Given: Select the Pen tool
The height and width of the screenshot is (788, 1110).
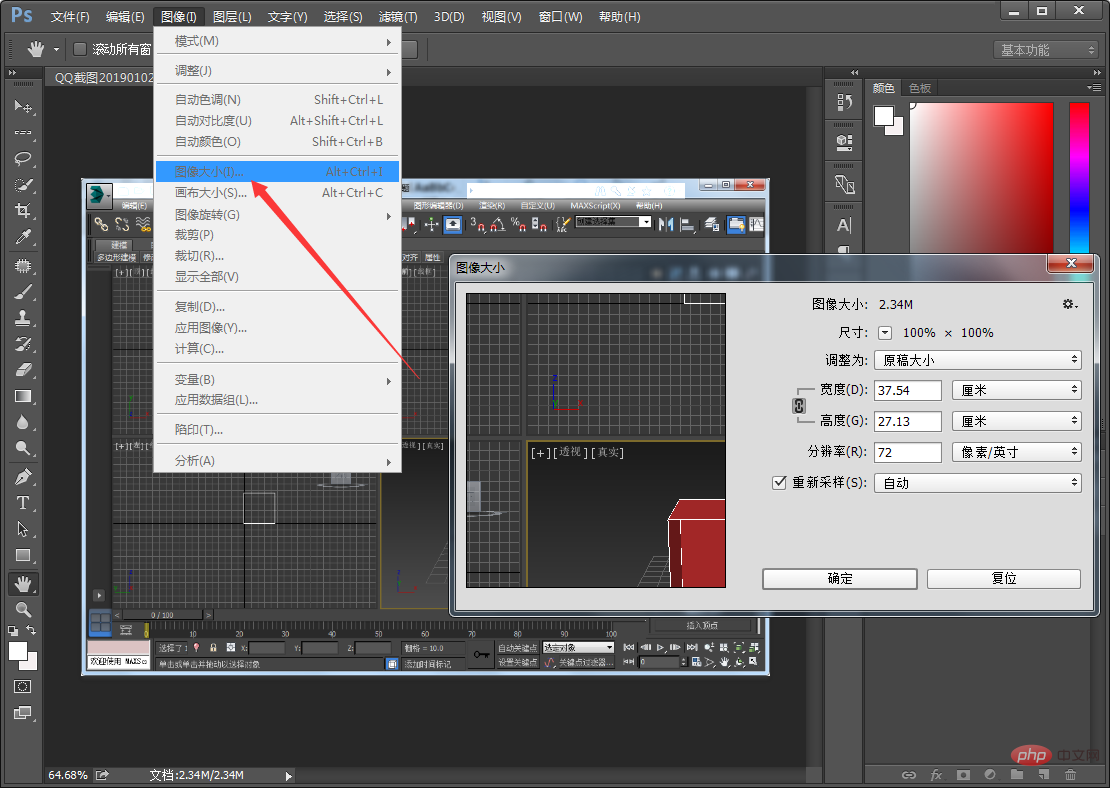Looking at the screenshot, I should point(23,476).
